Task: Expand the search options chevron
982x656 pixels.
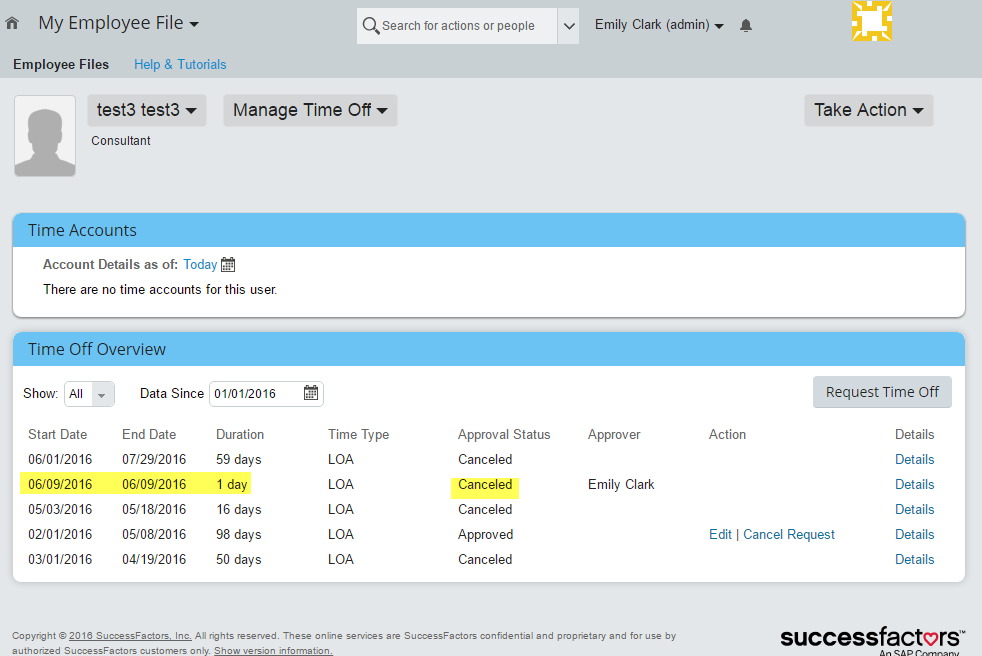Action: [569, 26]
